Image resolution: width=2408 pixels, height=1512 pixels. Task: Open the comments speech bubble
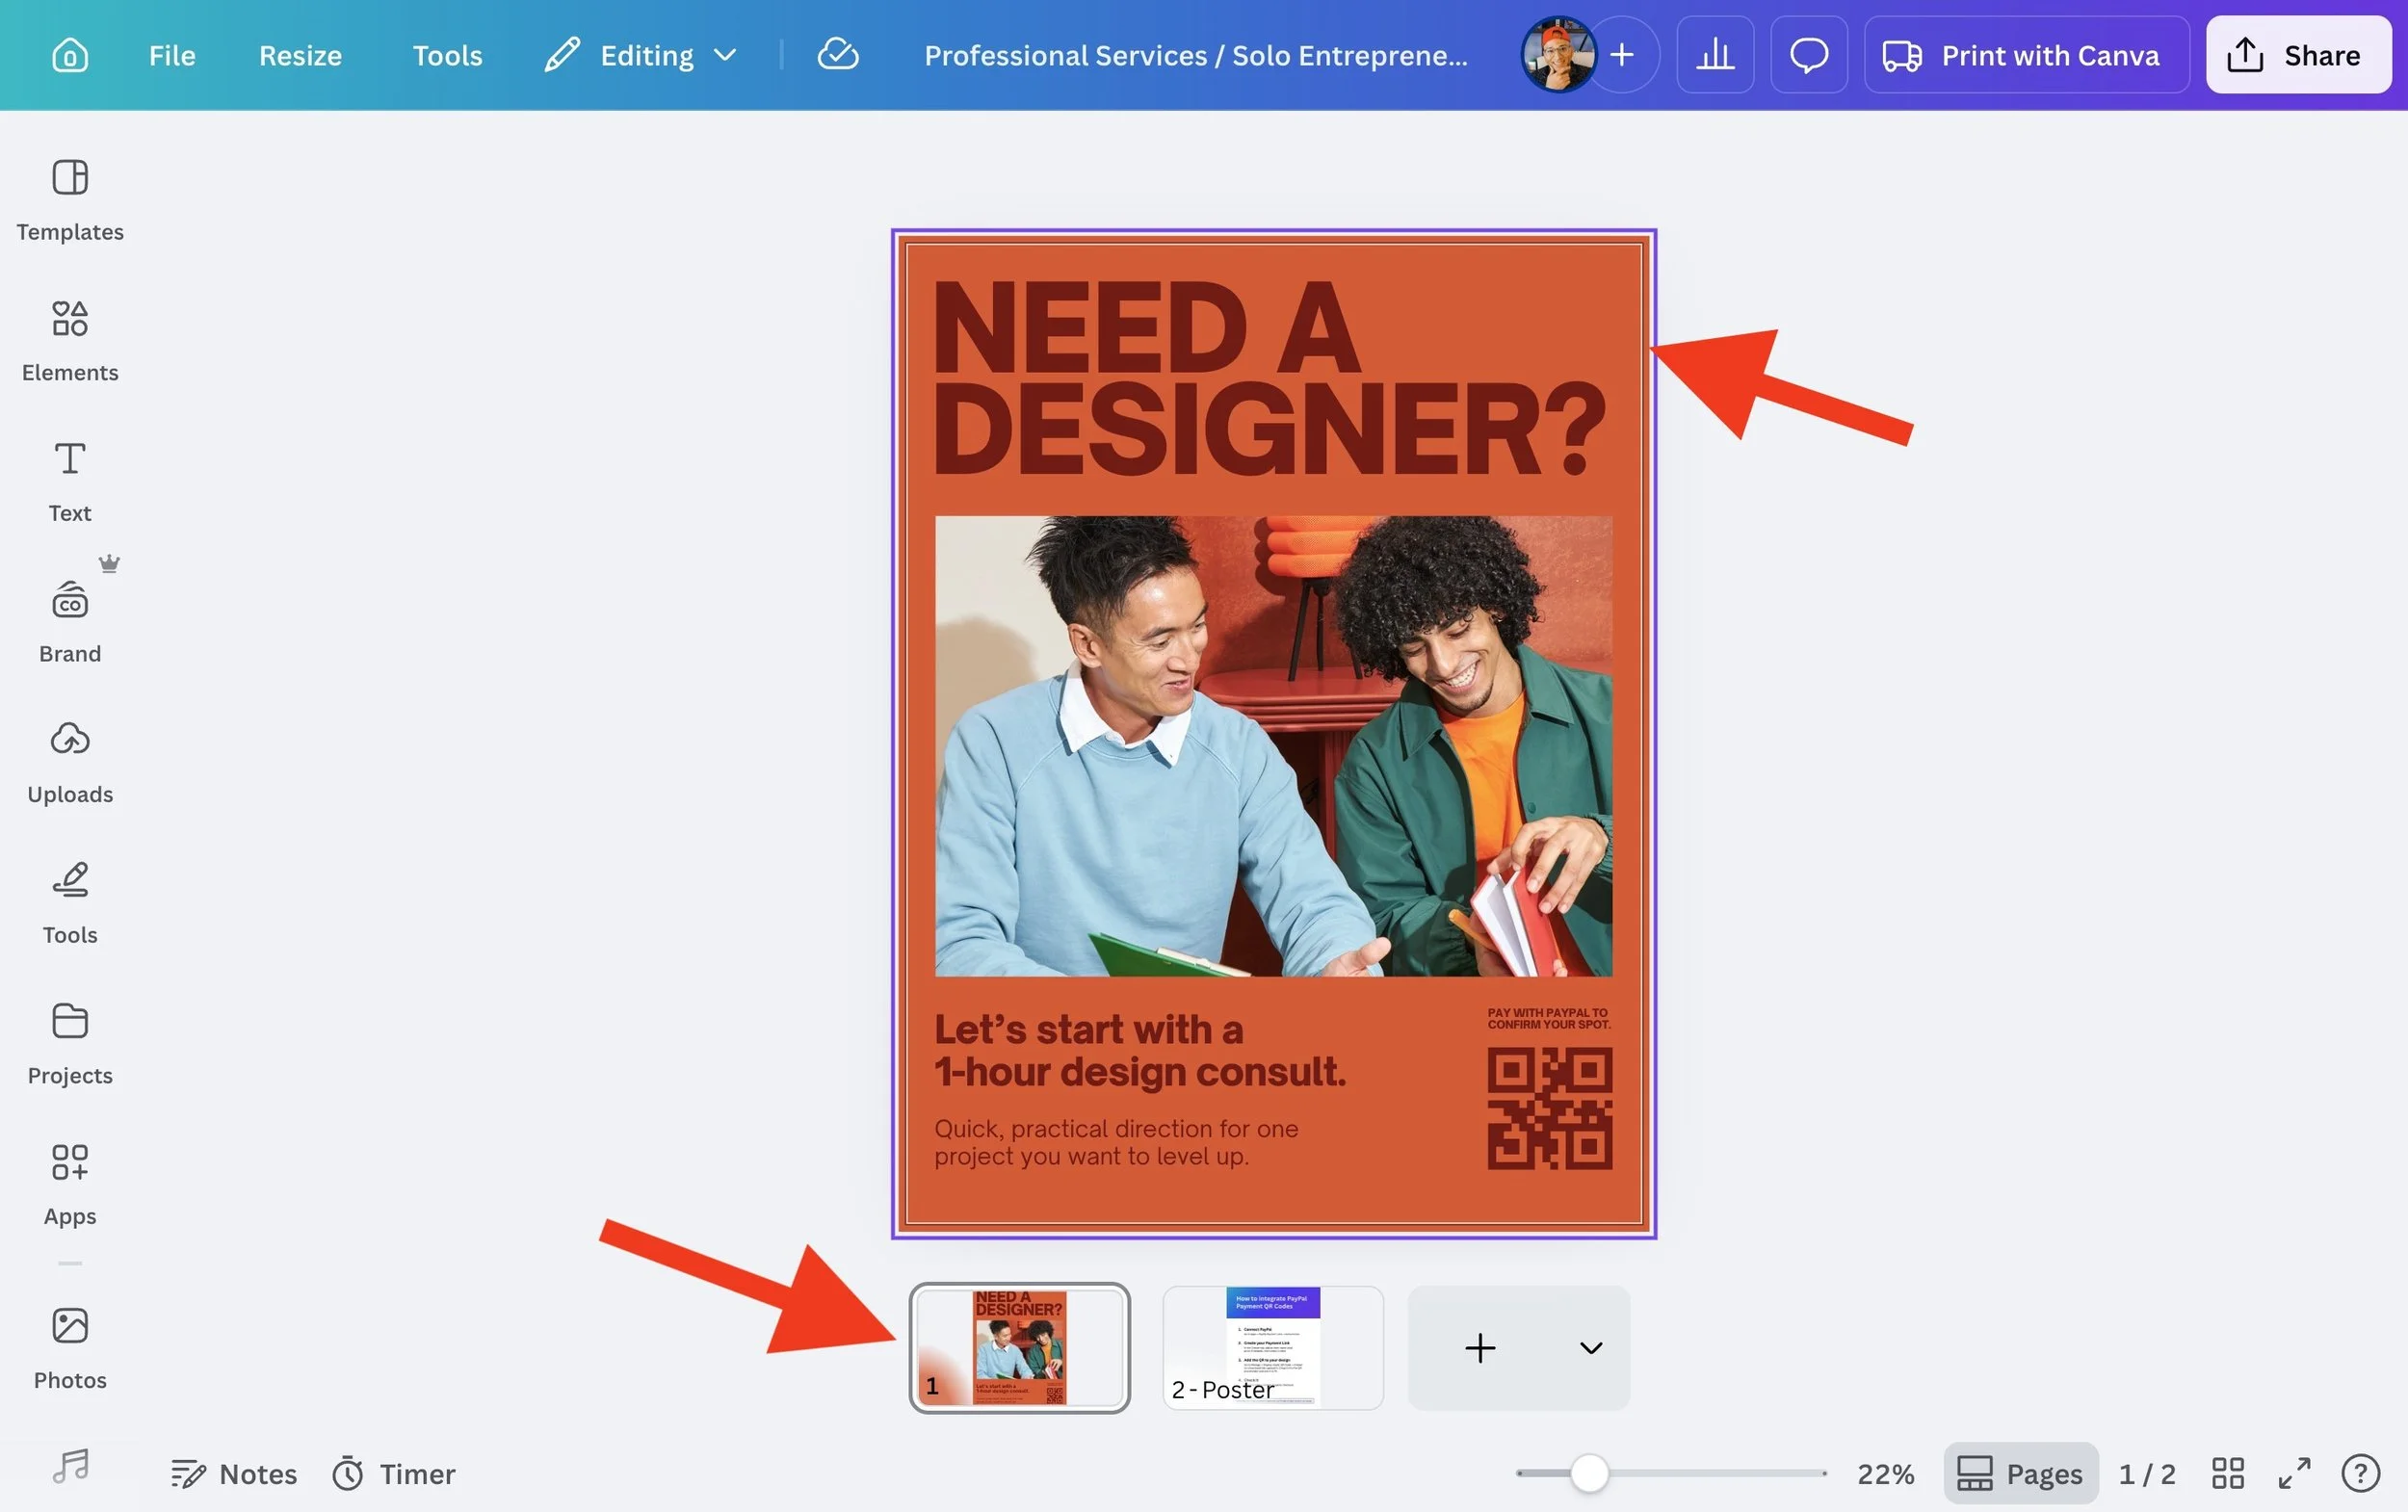(1808, 55)
